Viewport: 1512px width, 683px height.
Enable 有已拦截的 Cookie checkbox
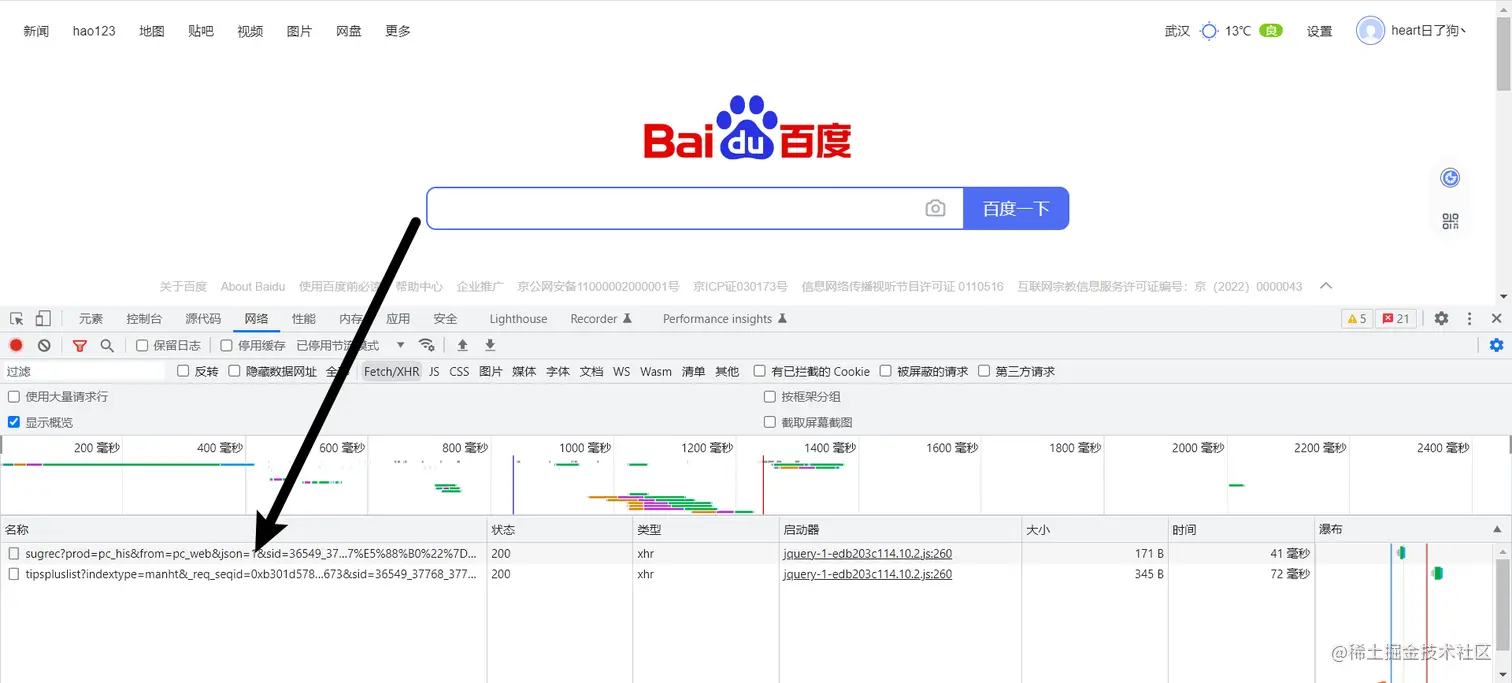tap(760, 371)
